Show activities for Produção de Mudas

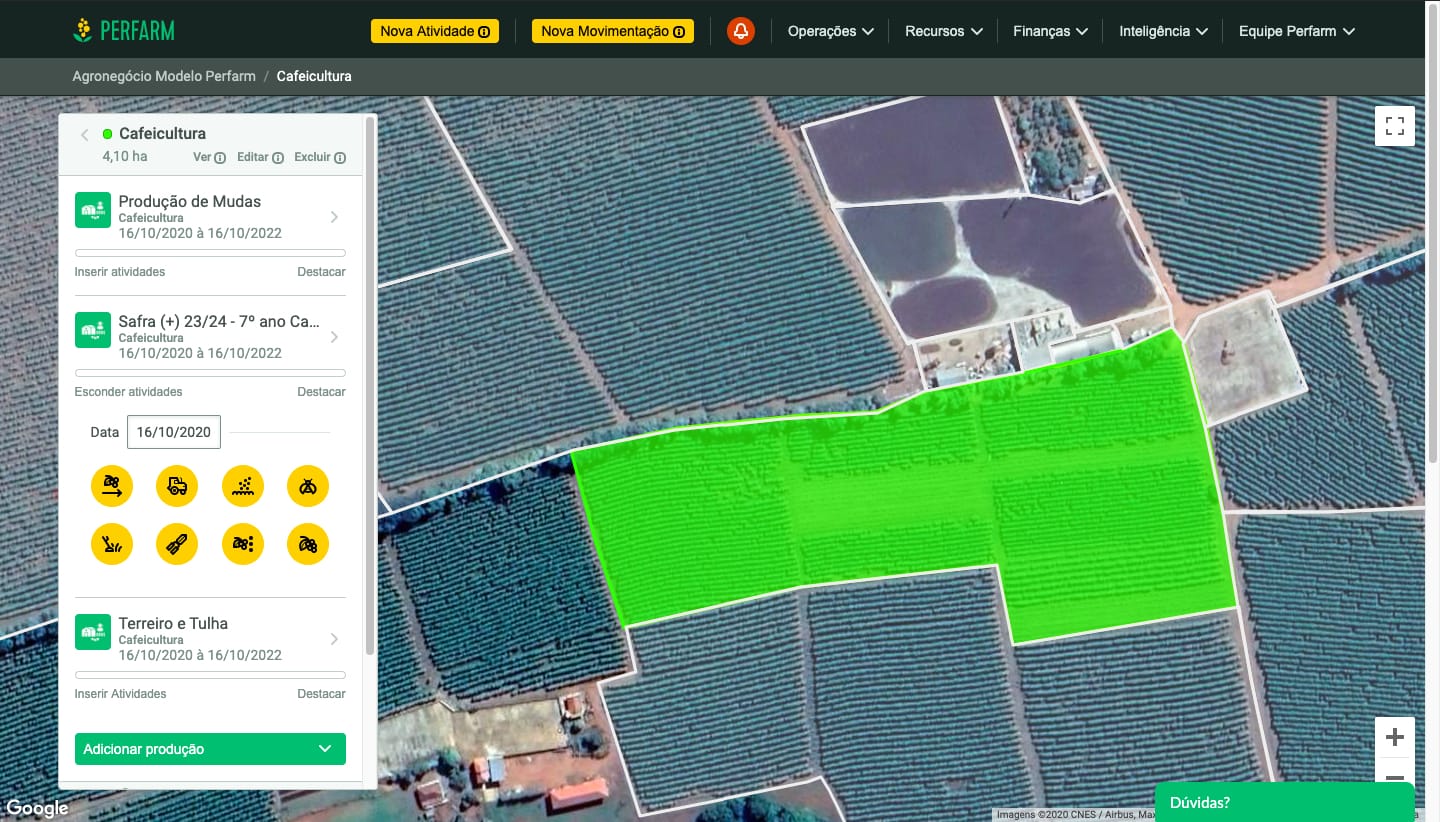click(x=120, y=272)
